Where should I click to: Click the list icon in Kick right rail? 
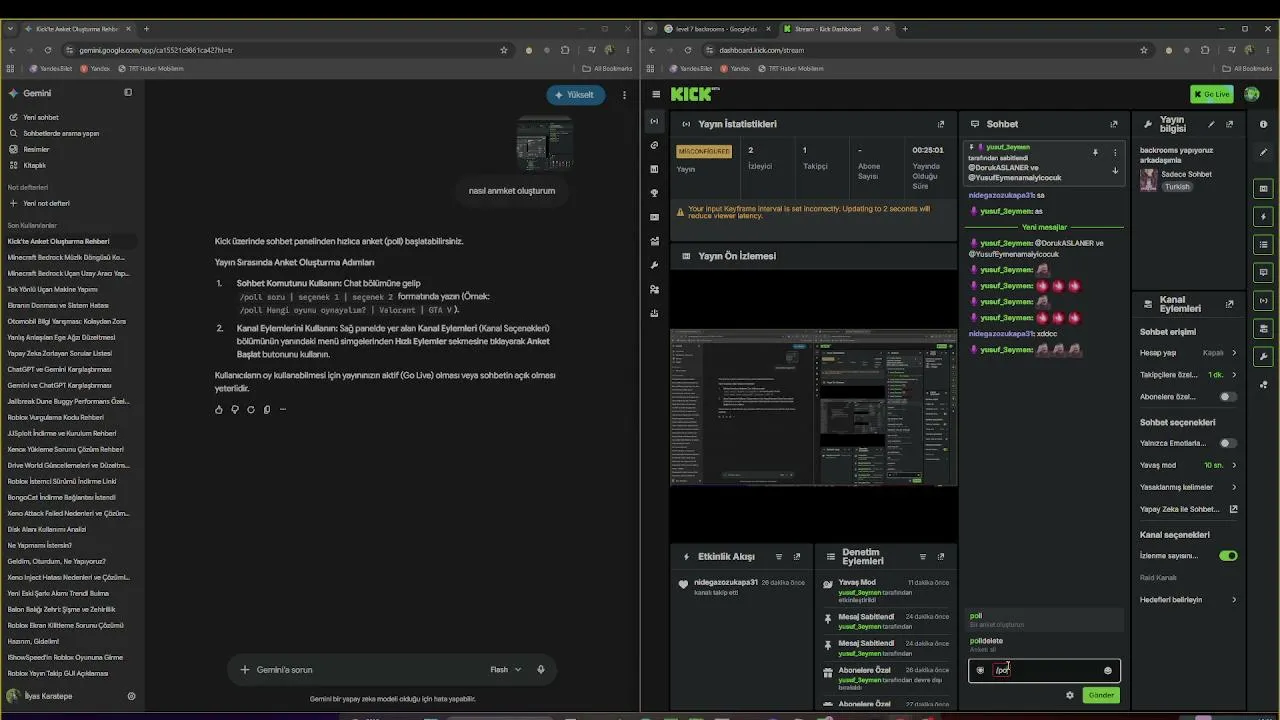click(1264, 244)
